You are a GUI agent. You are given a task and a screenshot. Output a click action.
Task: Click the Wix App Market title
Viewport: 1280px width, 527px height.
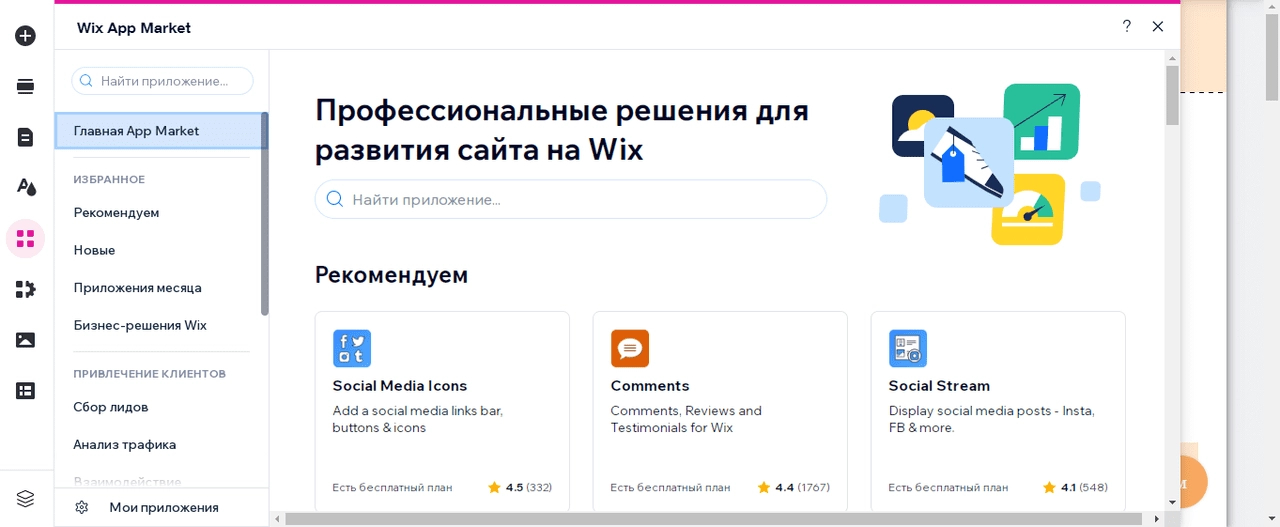[134, 28]
